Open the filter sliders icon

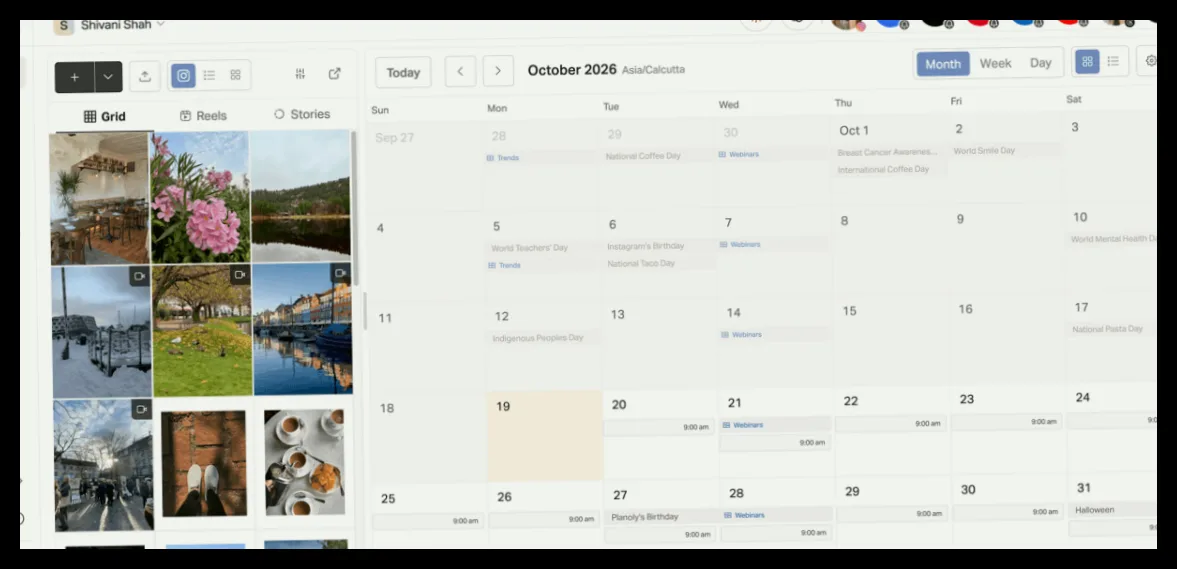(x=300, y=74)
